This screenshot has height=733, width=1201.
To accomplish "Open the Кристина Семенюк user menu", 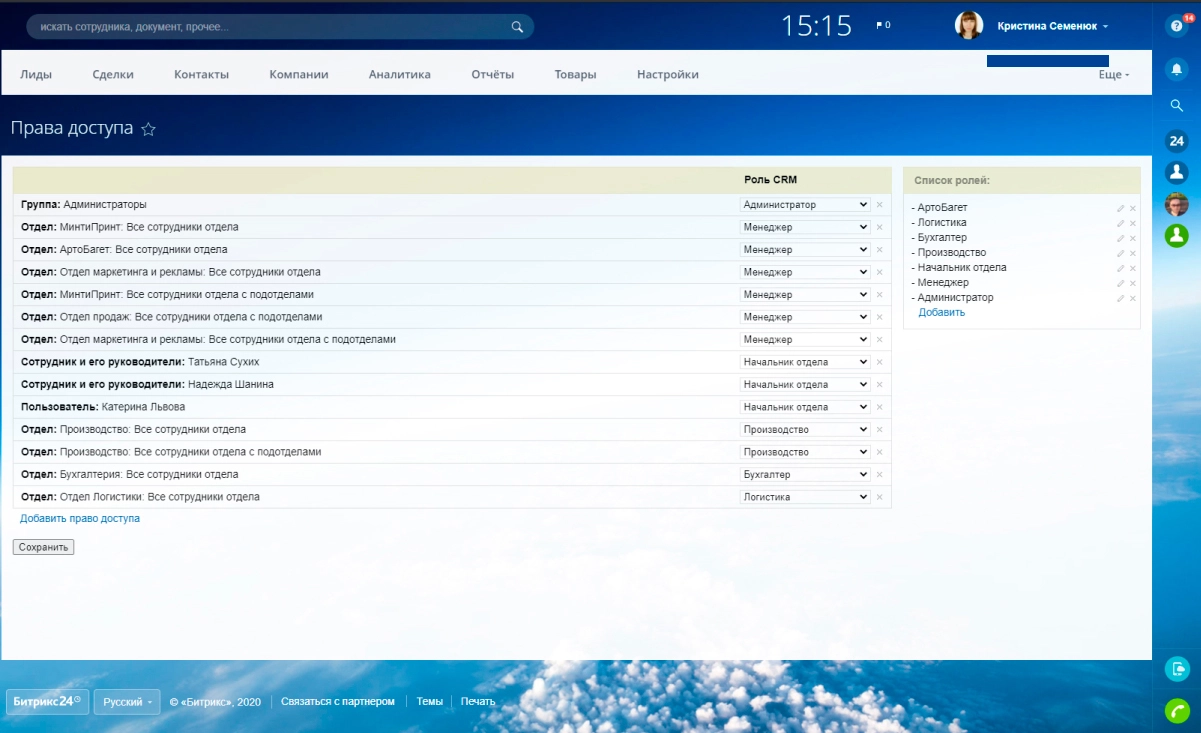I will 1053,26.
